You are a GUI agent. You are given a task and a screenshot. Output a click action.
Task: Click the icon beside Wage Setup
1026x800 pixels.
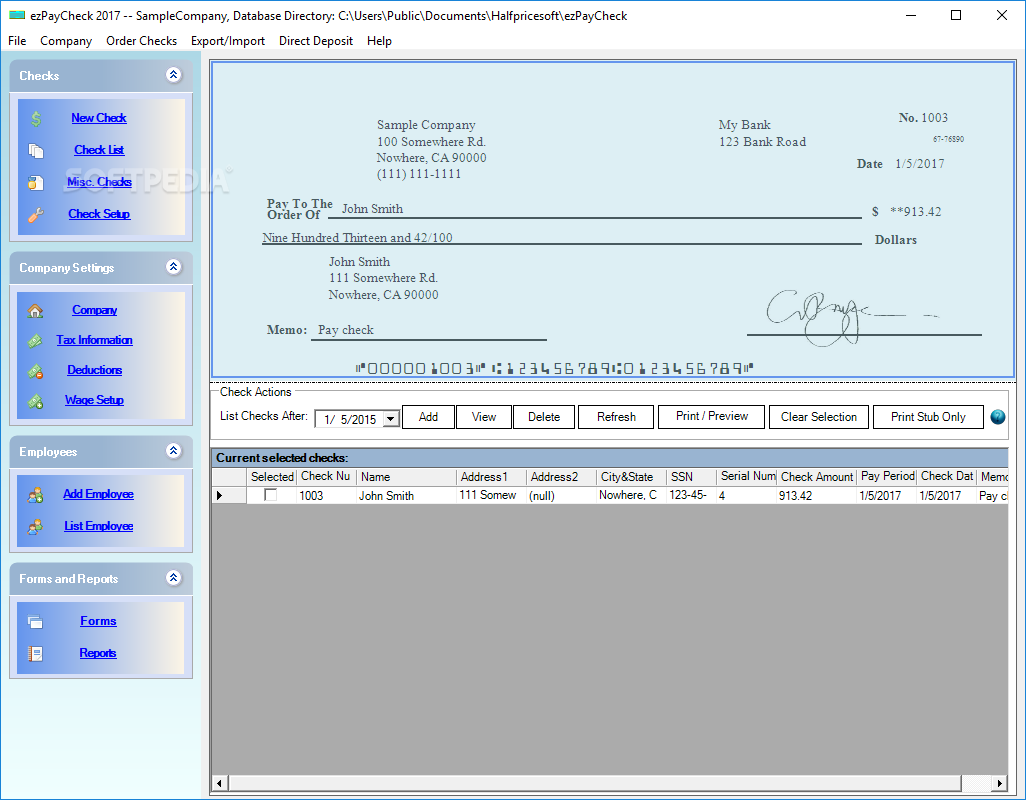[35, 401]
